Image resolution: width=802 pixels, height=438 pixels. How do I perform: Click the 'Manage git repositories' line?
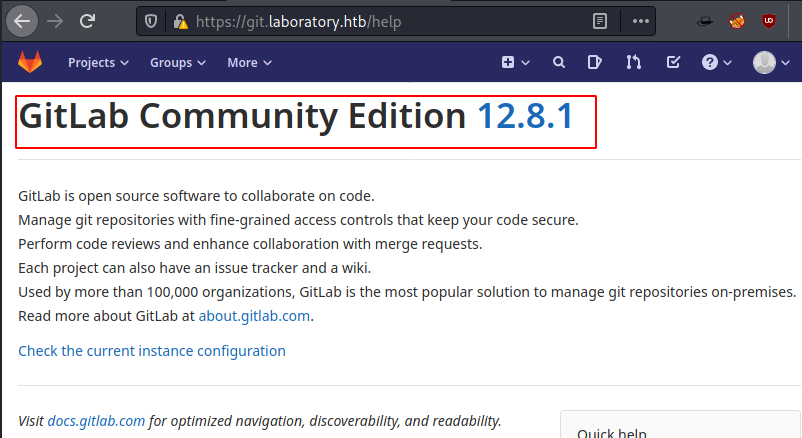(298, 220)
